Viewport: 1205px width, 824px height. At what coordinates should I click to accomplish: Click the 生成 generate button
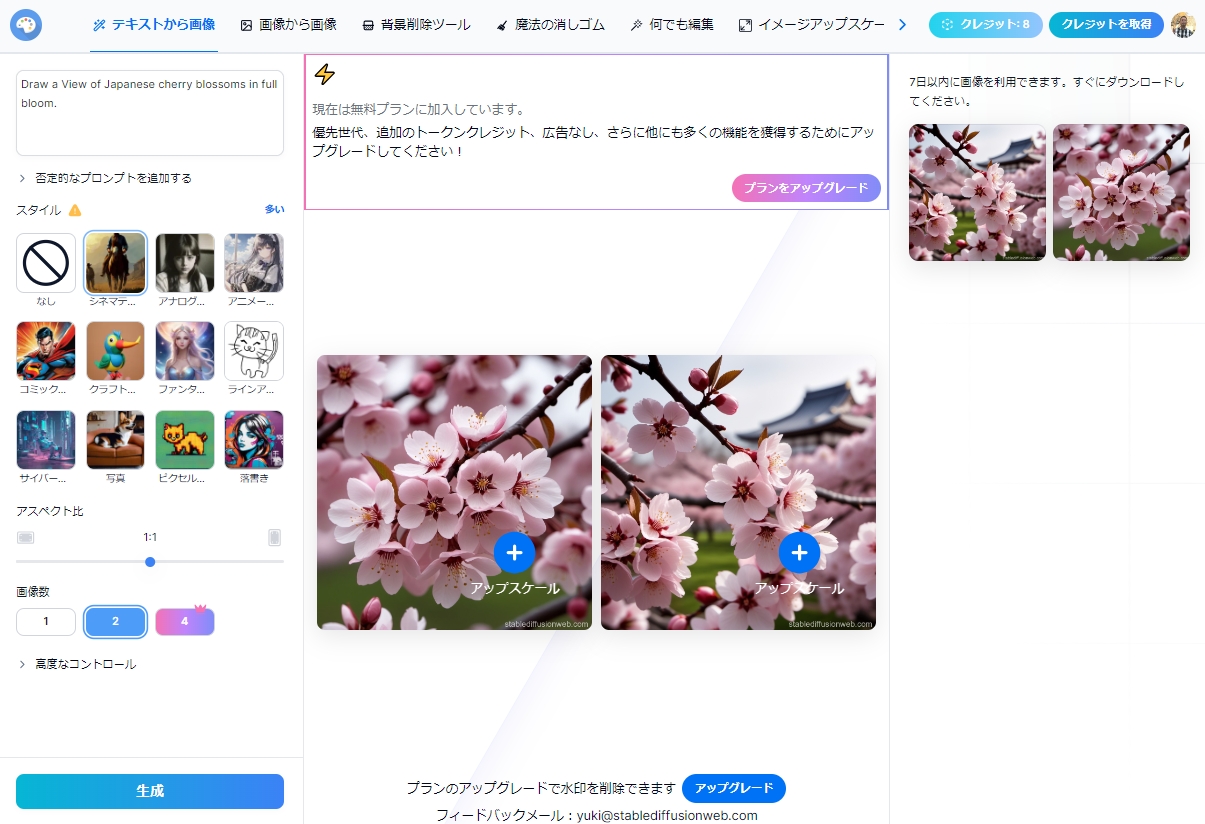pos(150,791)
